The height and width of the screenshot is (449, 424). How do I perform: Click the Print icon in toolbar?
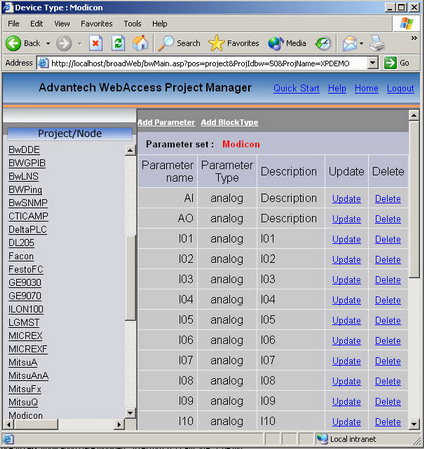[377, 43]
